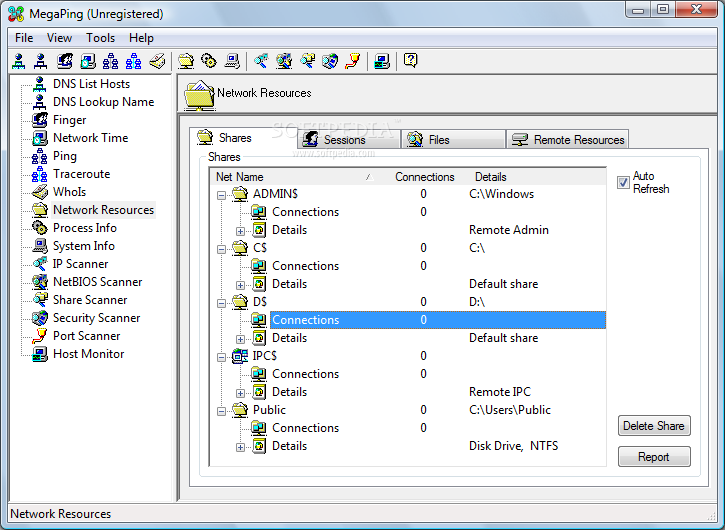Select Network Time in the sidebar
Screen dimensions: 725x530
[91, 138]
